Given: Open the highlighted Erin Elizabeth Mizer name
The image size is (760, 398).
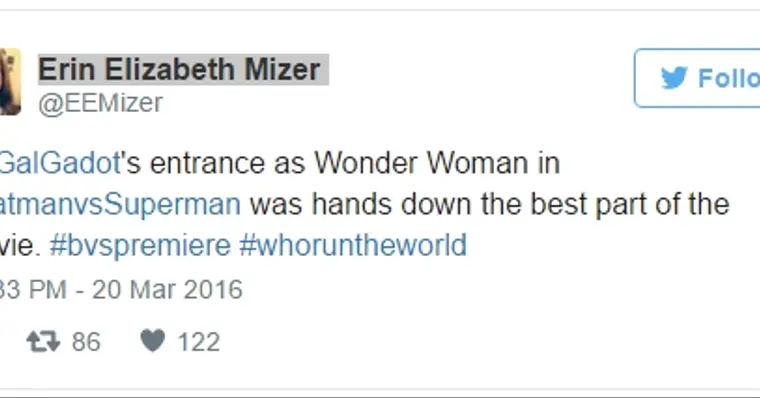Looking at the screenshot, I should point(183,70).
